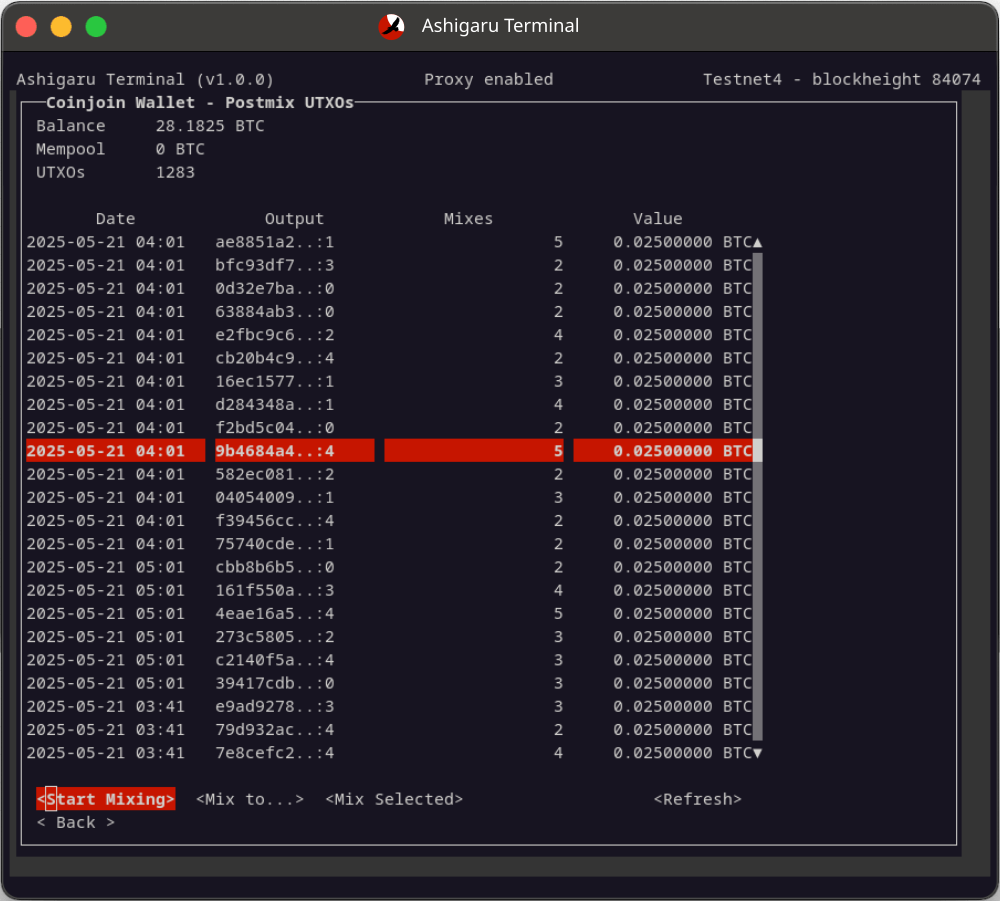Click the Mempool value 0 BTC

(180, 149)
